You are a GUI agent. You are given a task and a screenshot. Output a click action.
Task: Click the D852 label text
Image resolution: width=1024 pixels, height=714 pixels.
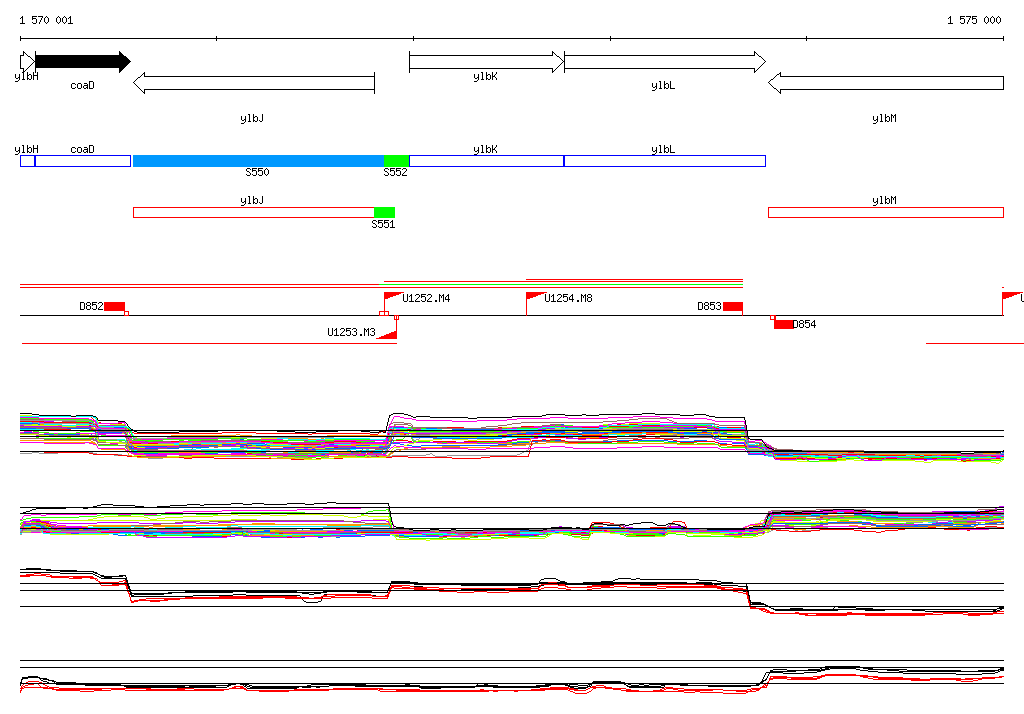(91, 306)
